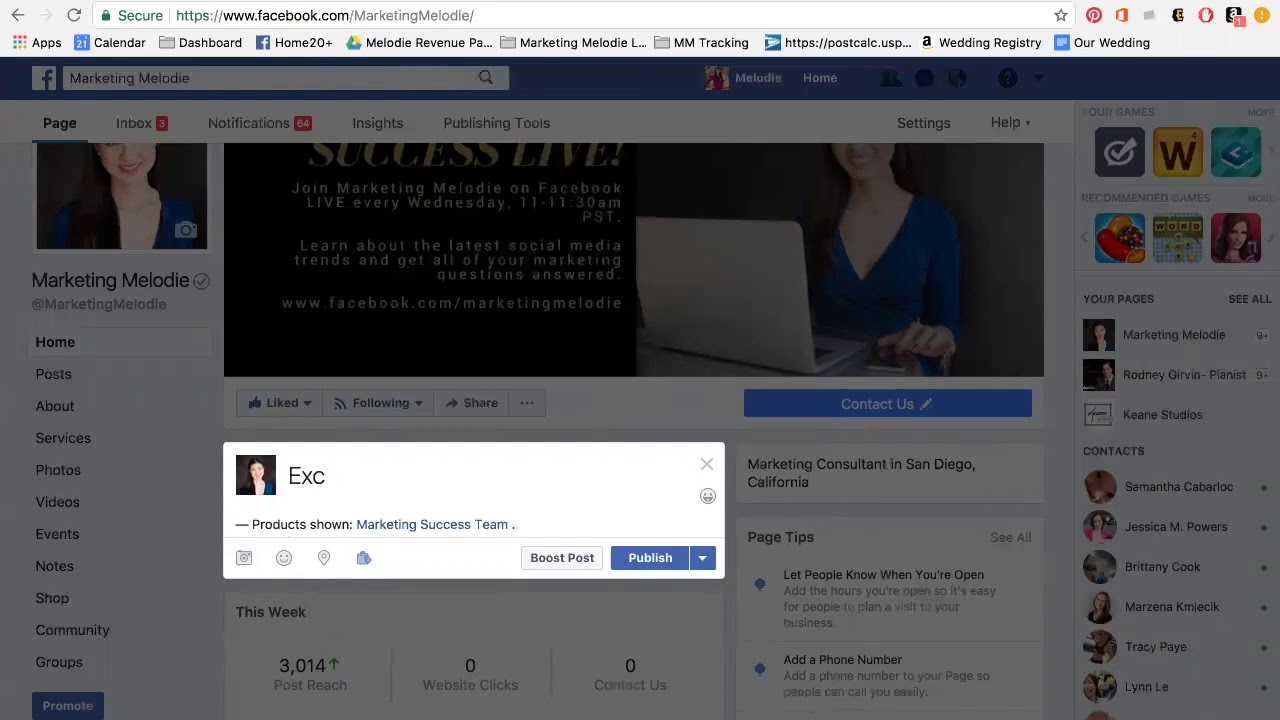
Task: Open notifications globe icon in header
Action: 957,78
